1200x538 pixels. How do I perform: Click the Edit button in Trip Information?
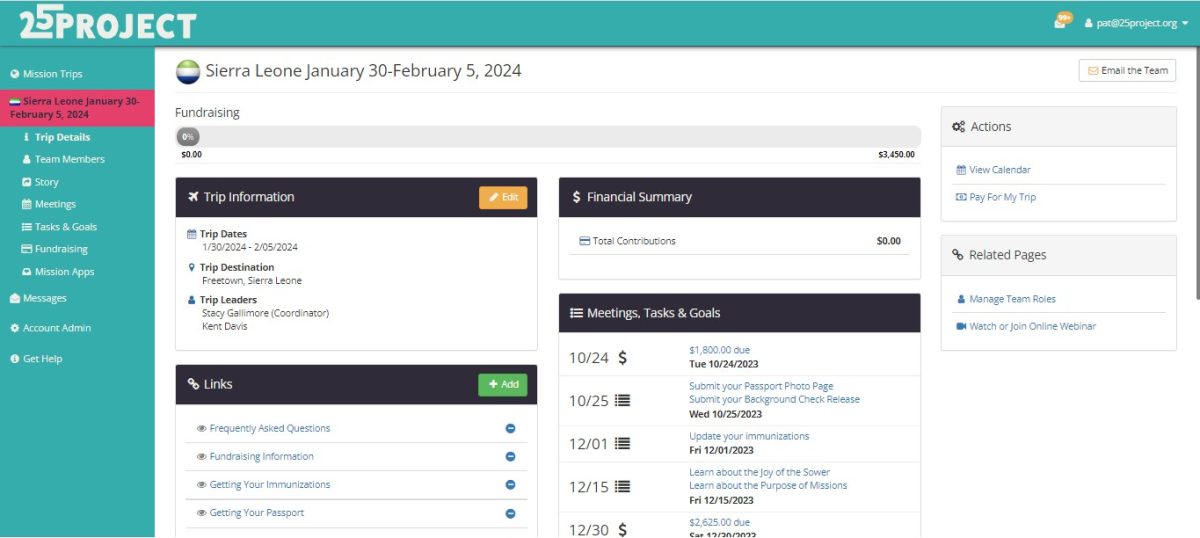[503, 198]
